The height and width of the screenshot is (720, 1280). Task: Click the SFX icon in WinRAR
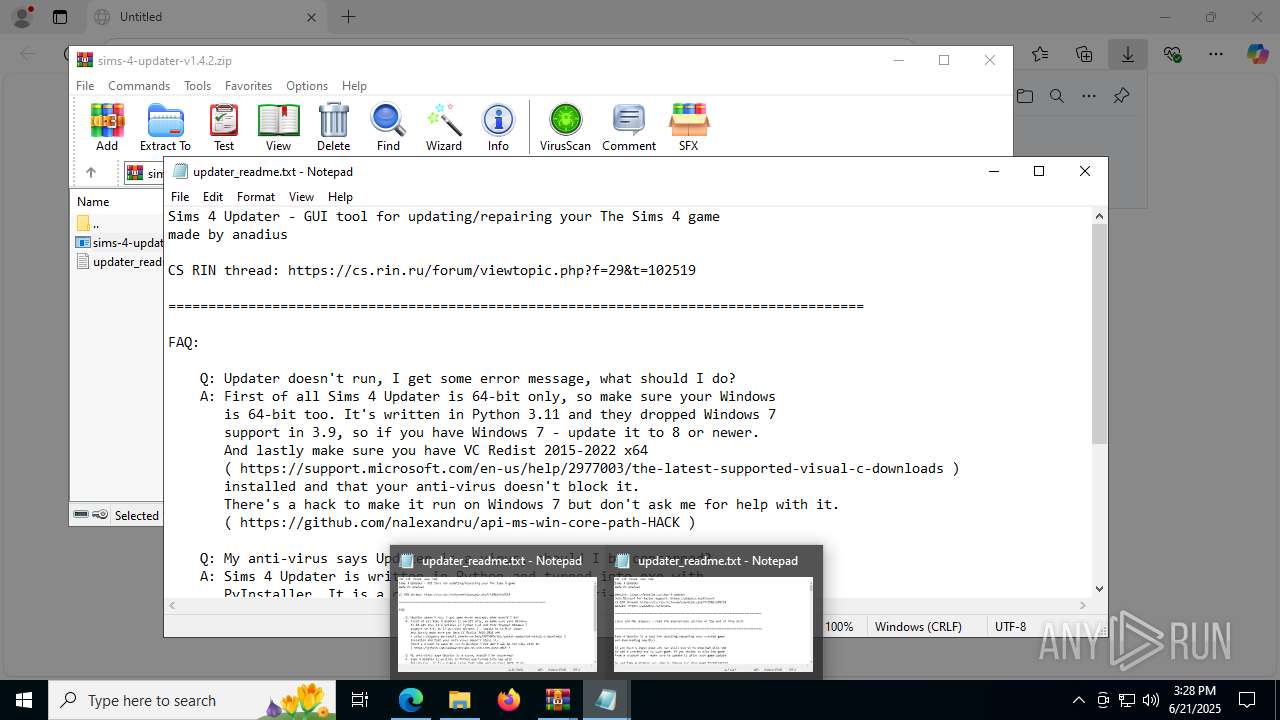pyautogui.click(x=688, y=127)
